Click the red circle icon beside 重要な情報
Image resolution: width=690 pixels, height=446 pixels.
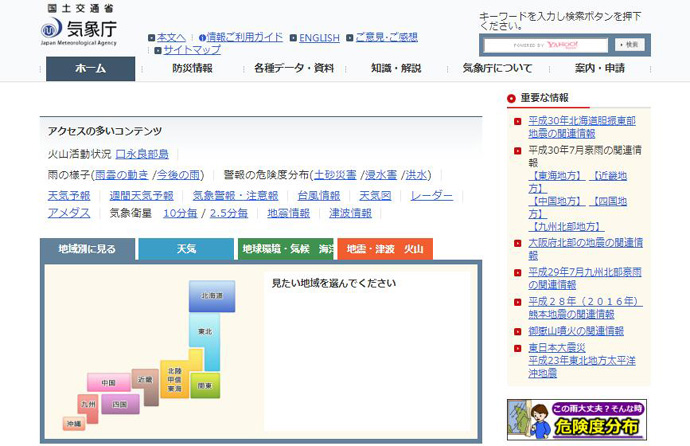tap(511, 99)
